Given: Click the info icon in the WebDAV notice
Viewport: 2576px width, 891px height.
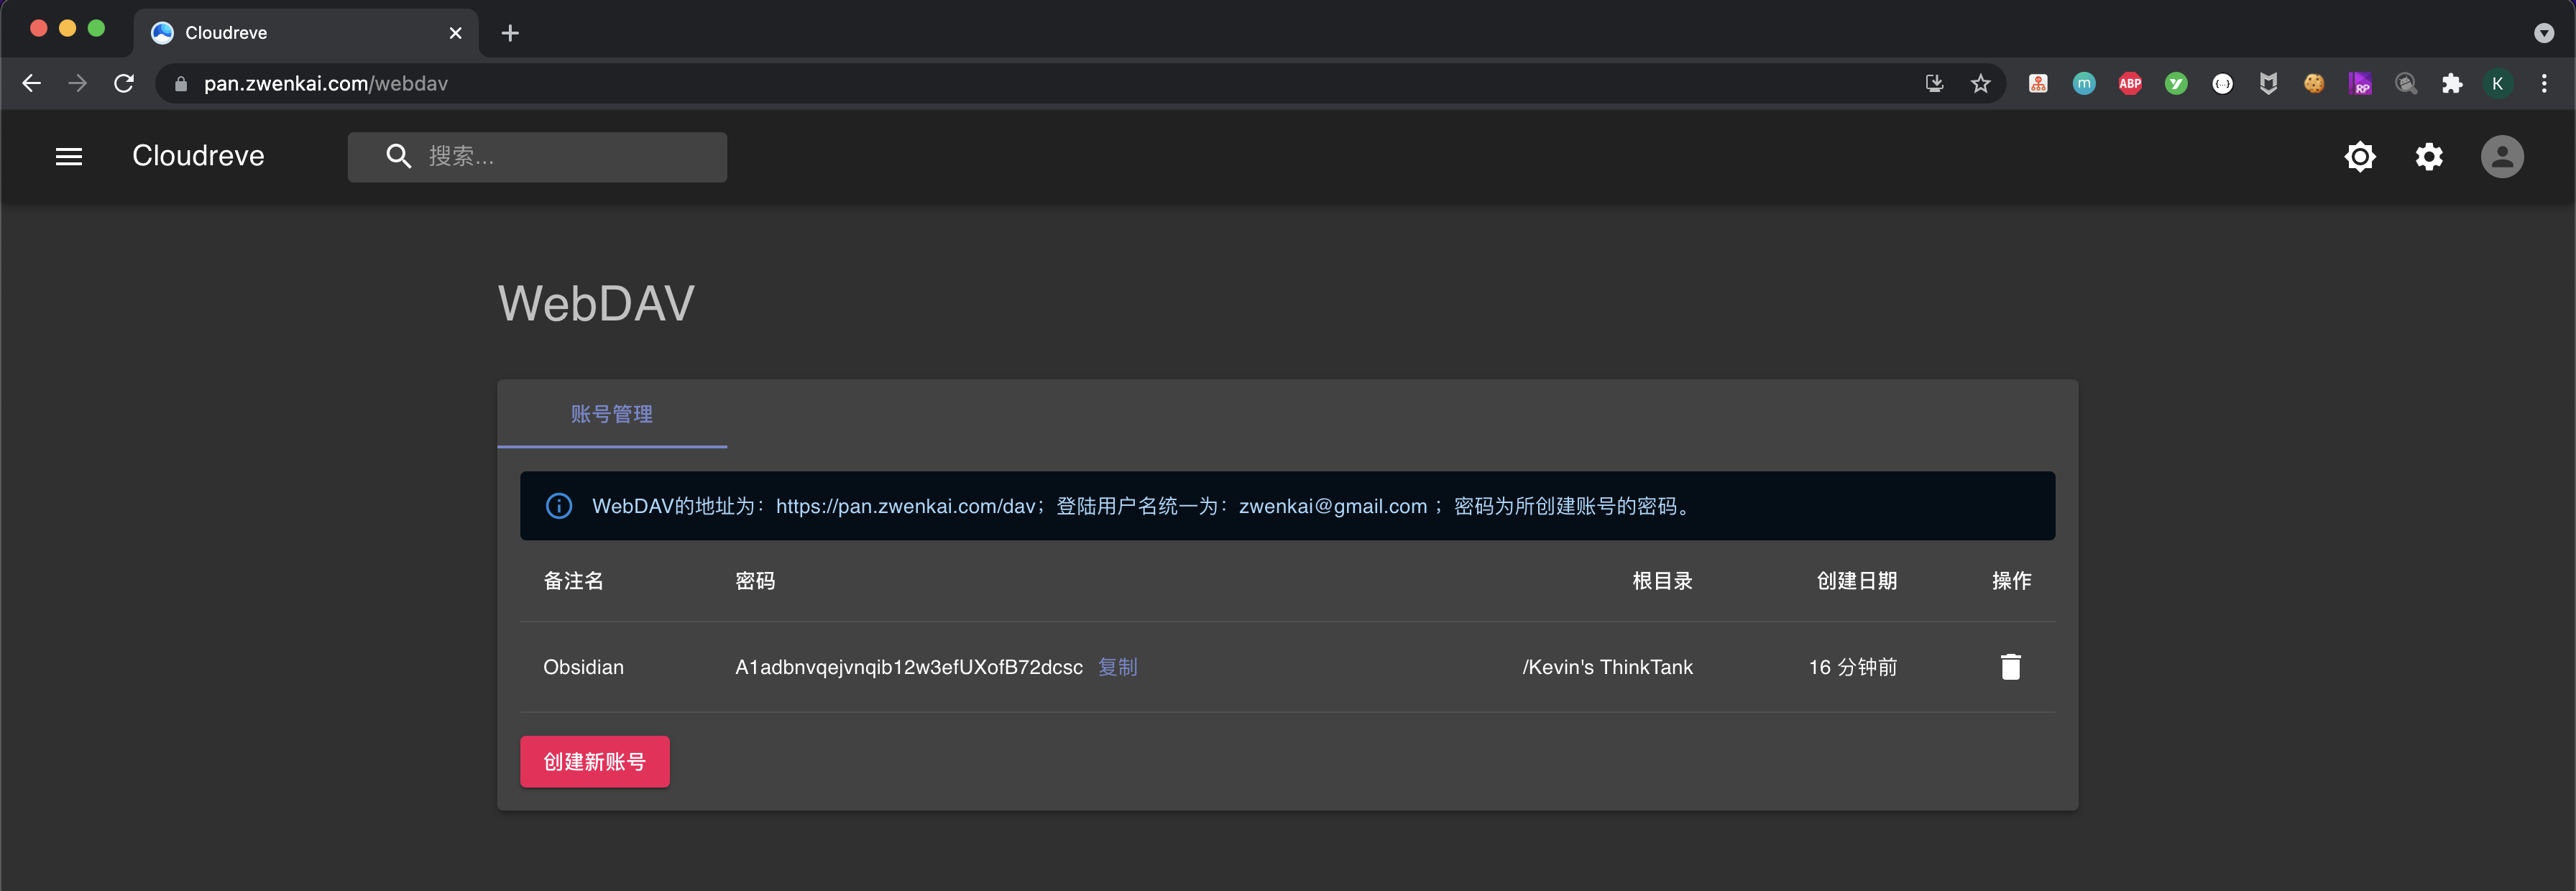Looking at the screenshot, I should (x=559, y=506).
